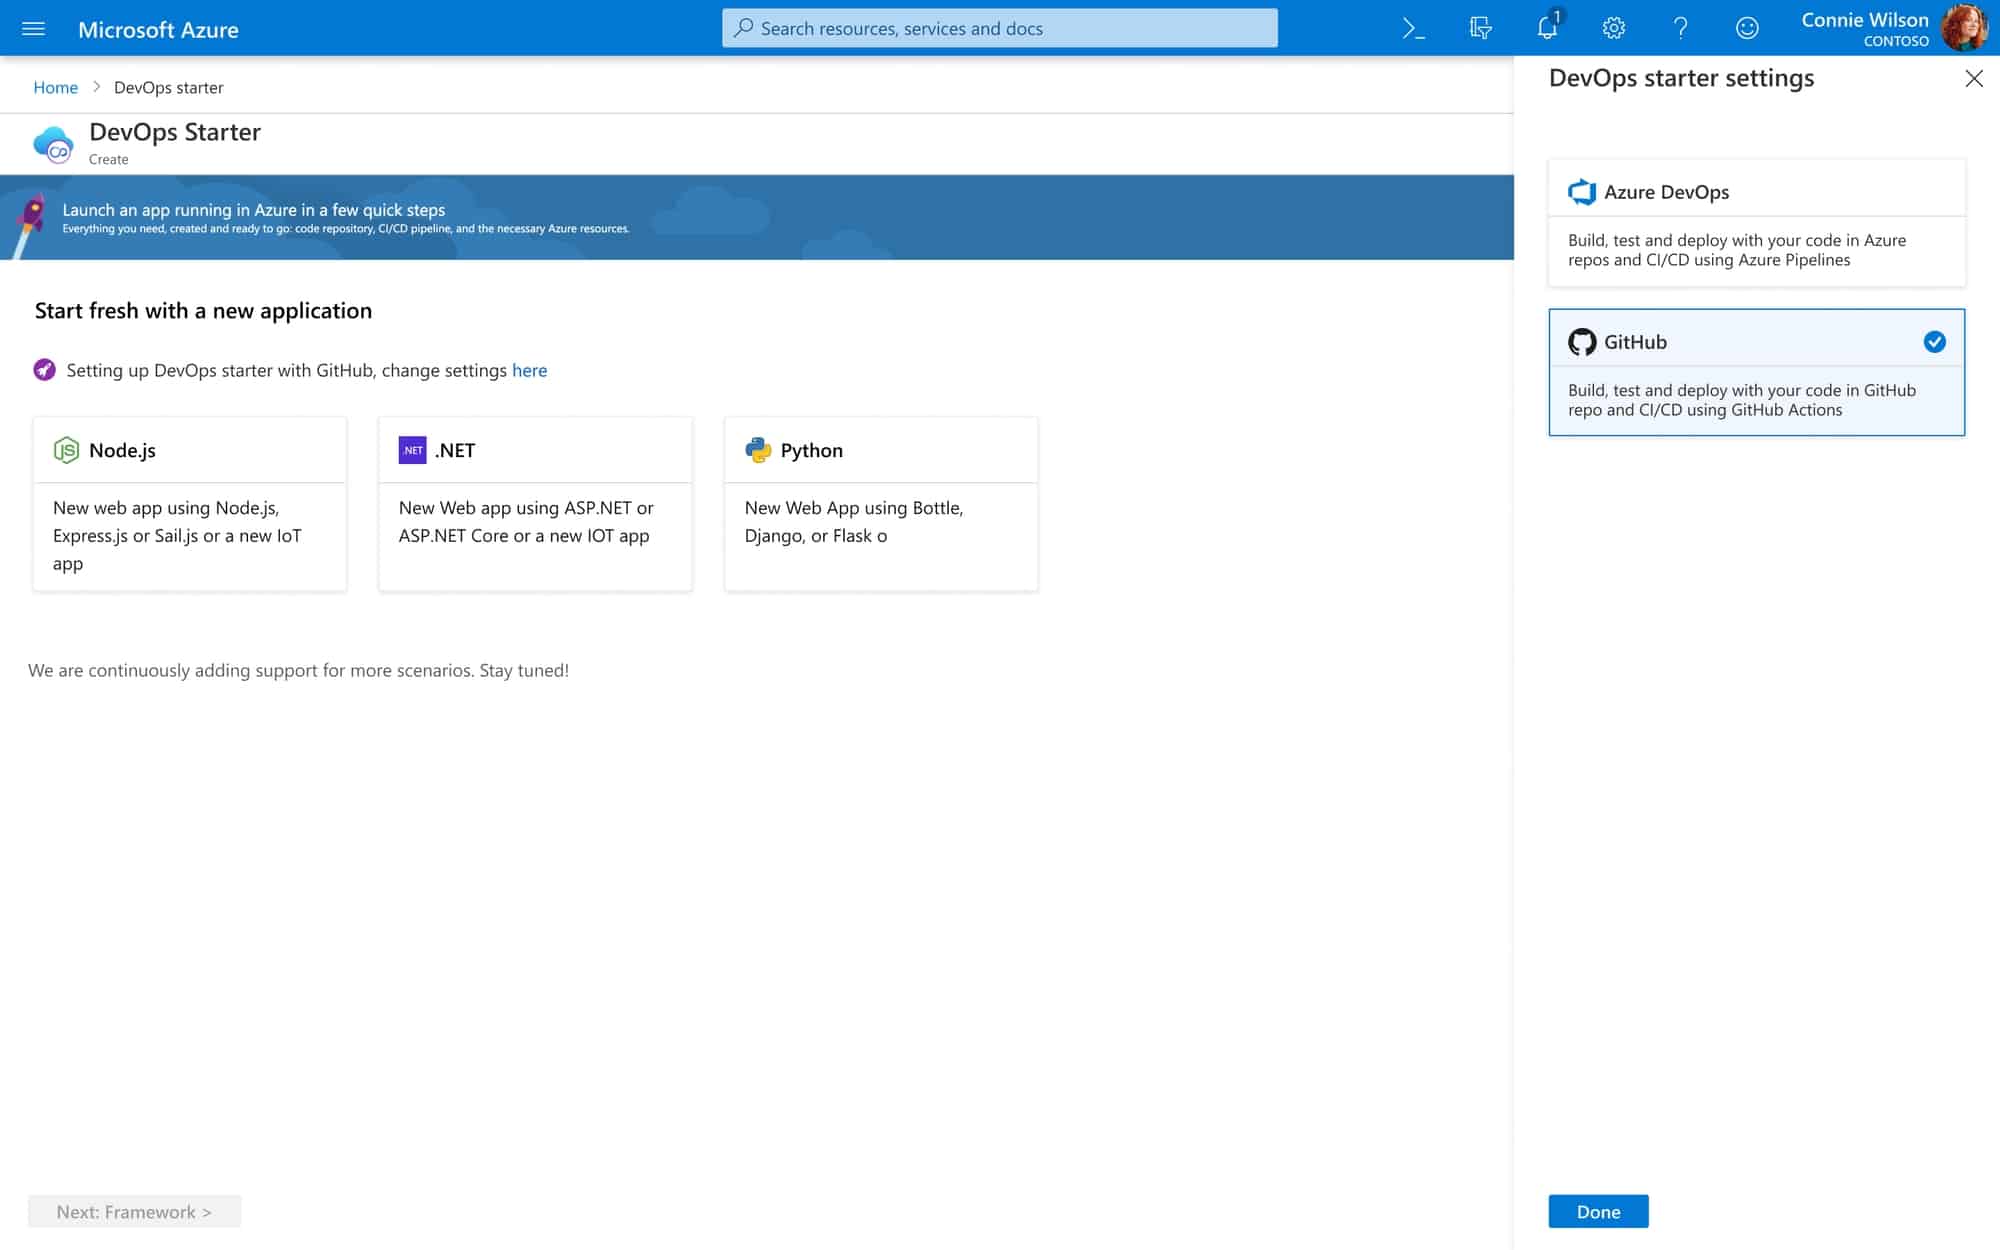Navigate to Home via breadcrumb

(x=55, y=87)
